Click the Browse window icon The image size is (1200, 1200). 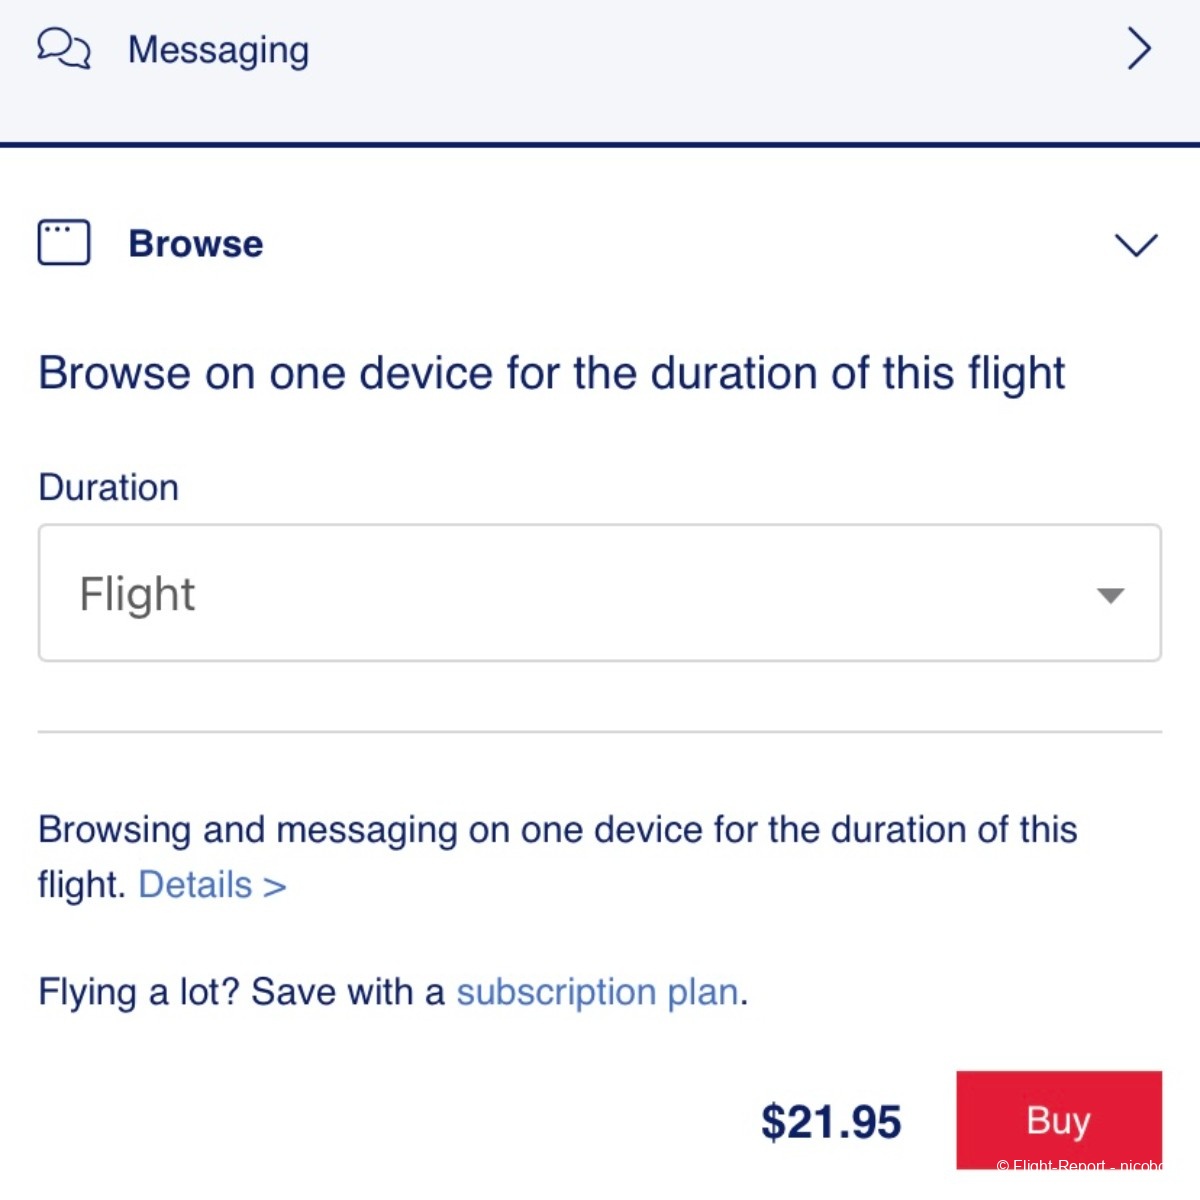pyautogui.click(x=64, y=242)
